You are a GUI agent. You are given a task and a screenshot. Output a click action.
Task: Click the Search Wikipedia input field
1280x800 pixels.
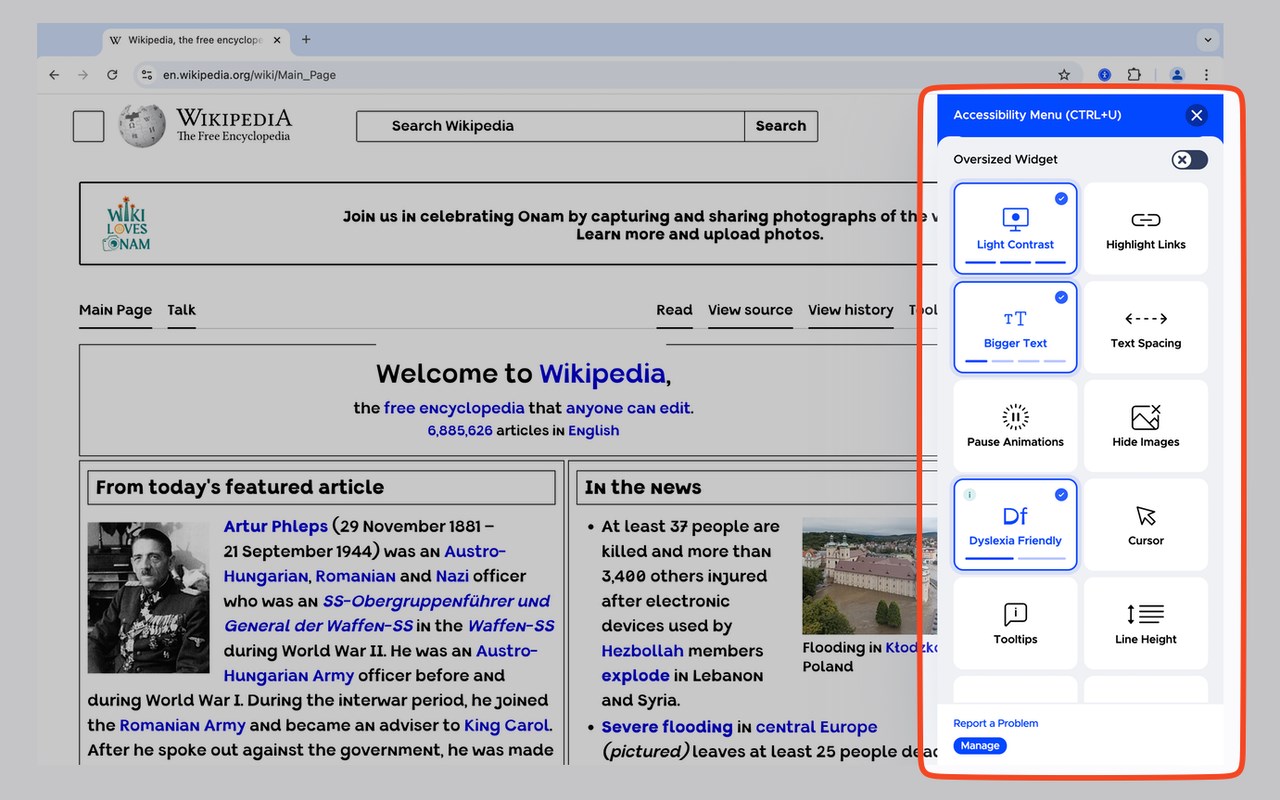[551, 126]
